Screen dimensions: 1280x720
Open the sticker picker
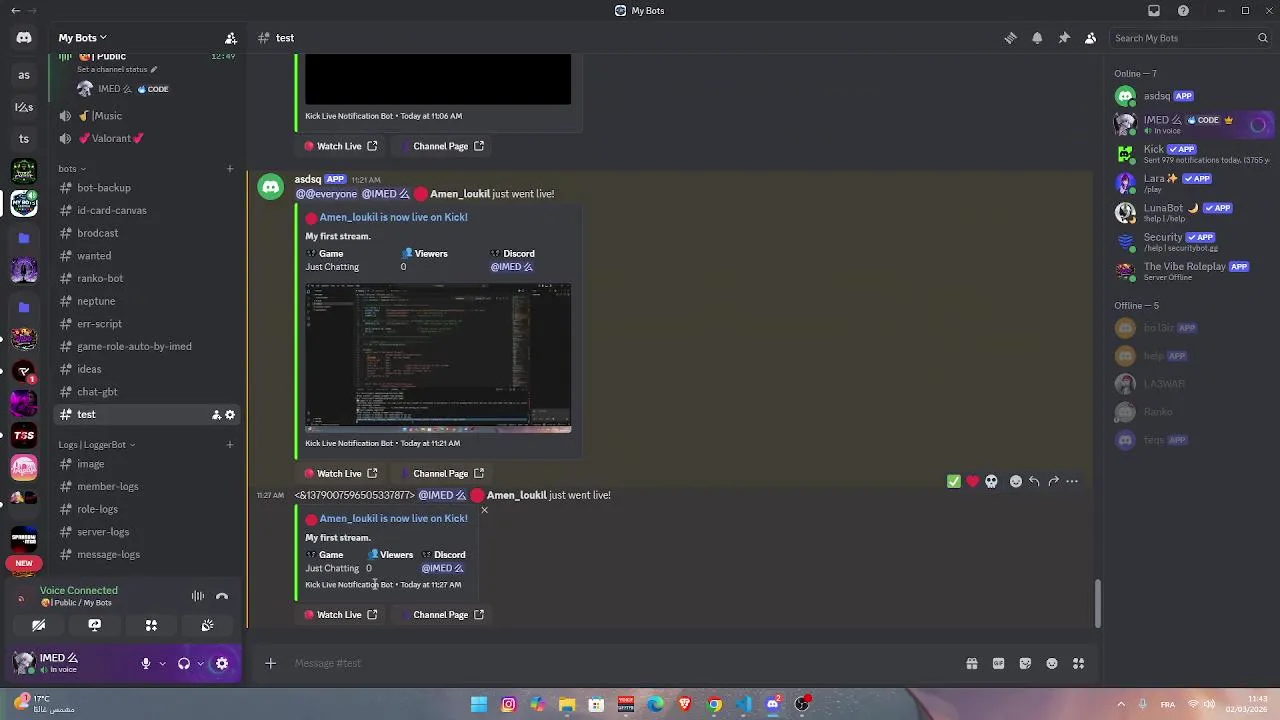1025,663
